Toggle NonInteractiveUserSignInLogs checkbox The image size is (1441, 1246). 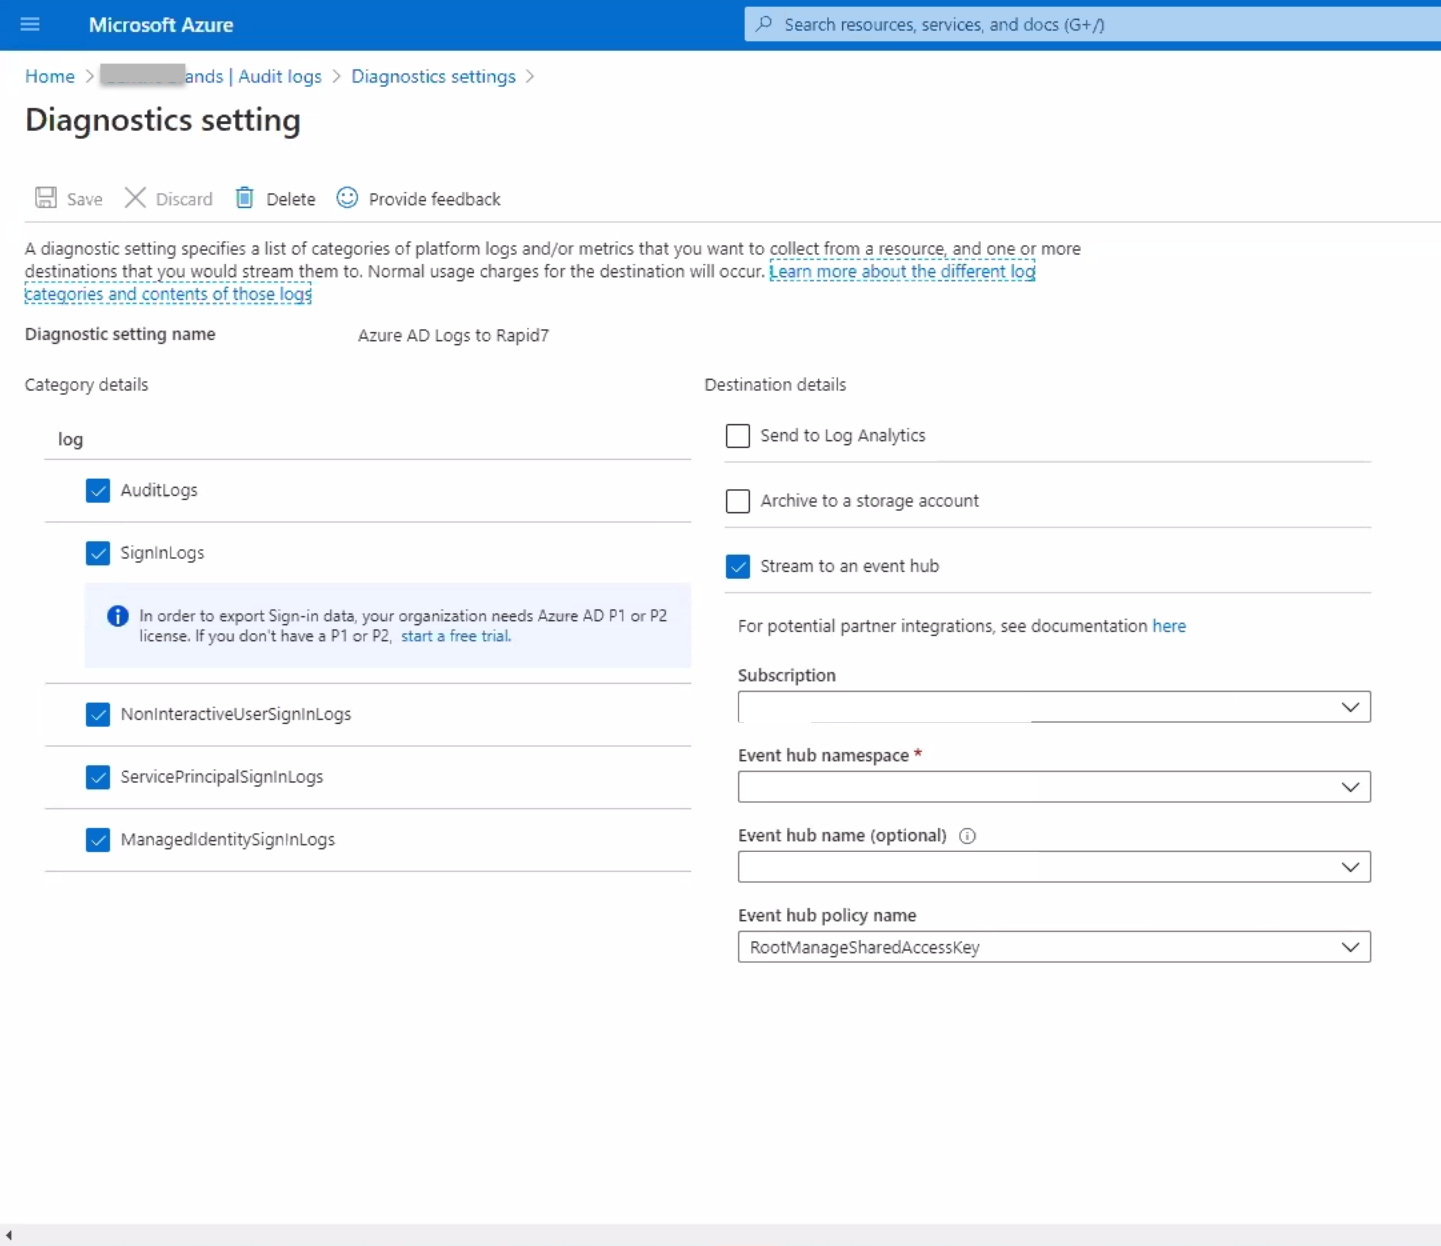pyautogui.click(x=98, y=715)
